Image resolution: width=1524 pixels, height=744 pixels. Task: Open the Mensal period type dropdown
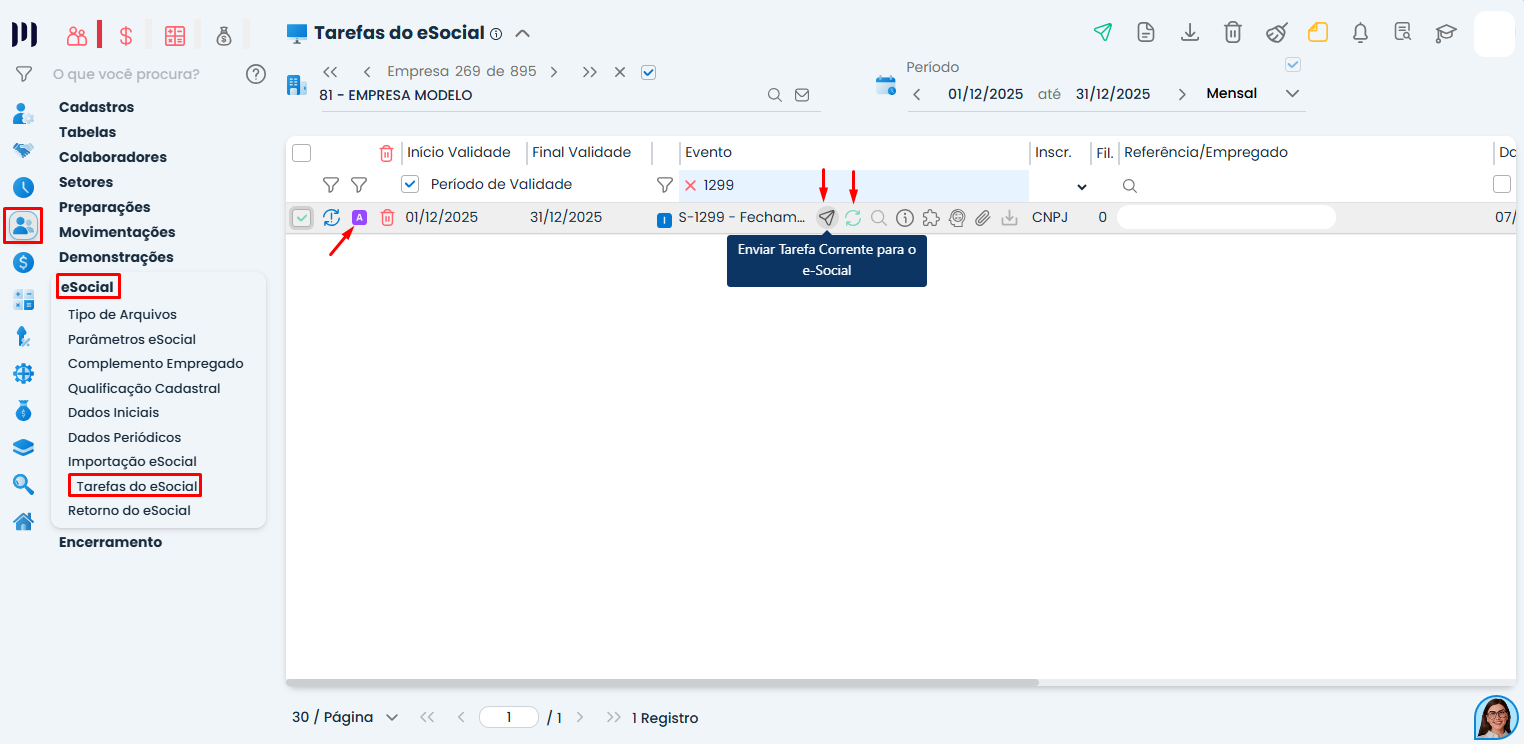[x=1254, y=94]
